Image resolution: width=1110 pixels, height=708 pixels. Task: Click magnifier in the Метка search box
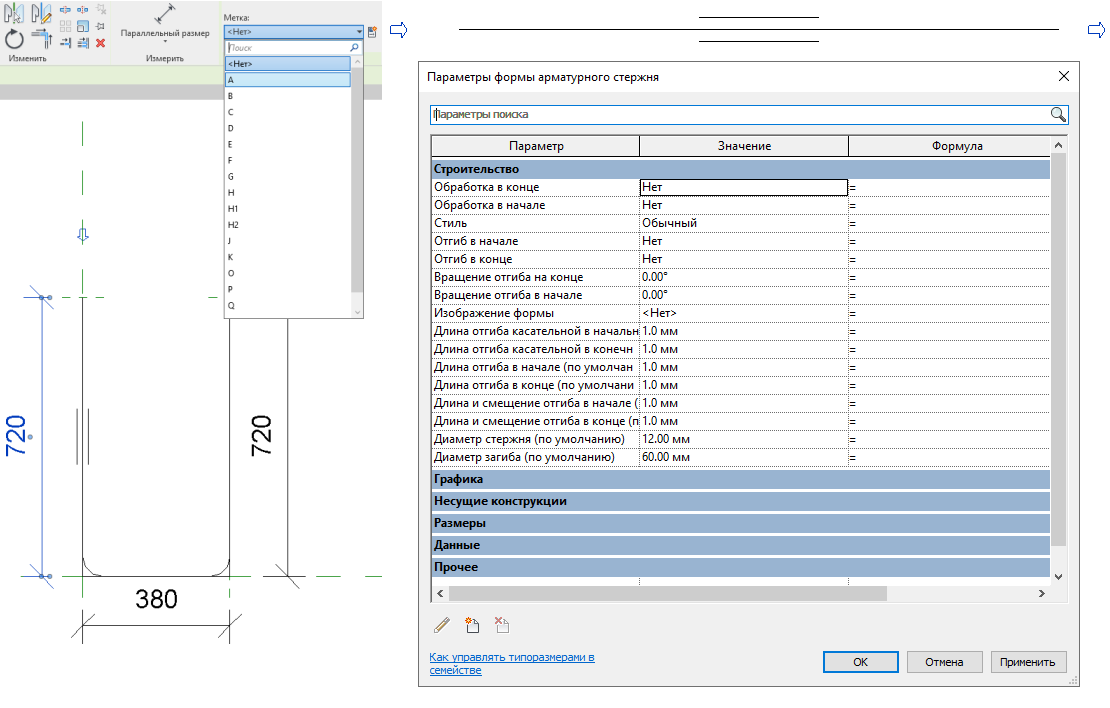355,47
